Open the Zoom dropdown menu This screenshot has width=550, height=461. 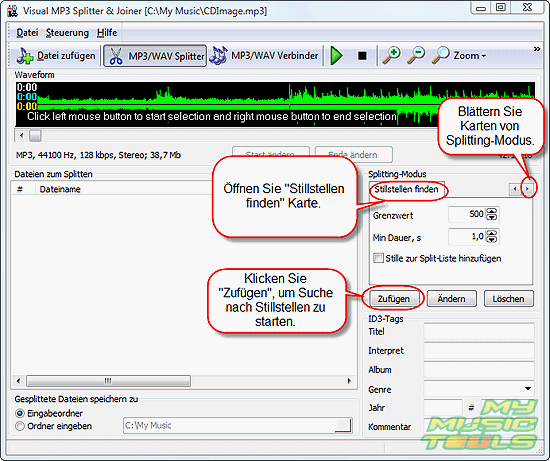click(459, 56)
